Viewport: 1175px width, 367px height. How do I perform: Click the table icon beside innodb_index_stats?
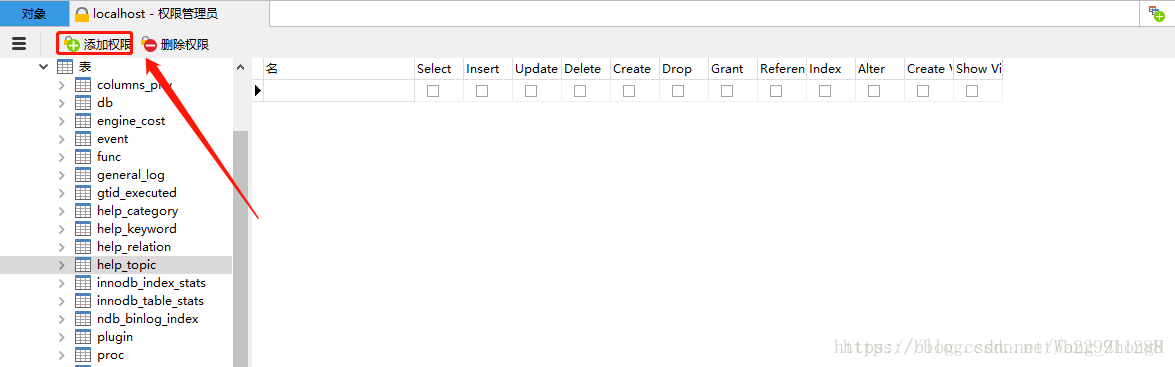[x=83, y=282]
